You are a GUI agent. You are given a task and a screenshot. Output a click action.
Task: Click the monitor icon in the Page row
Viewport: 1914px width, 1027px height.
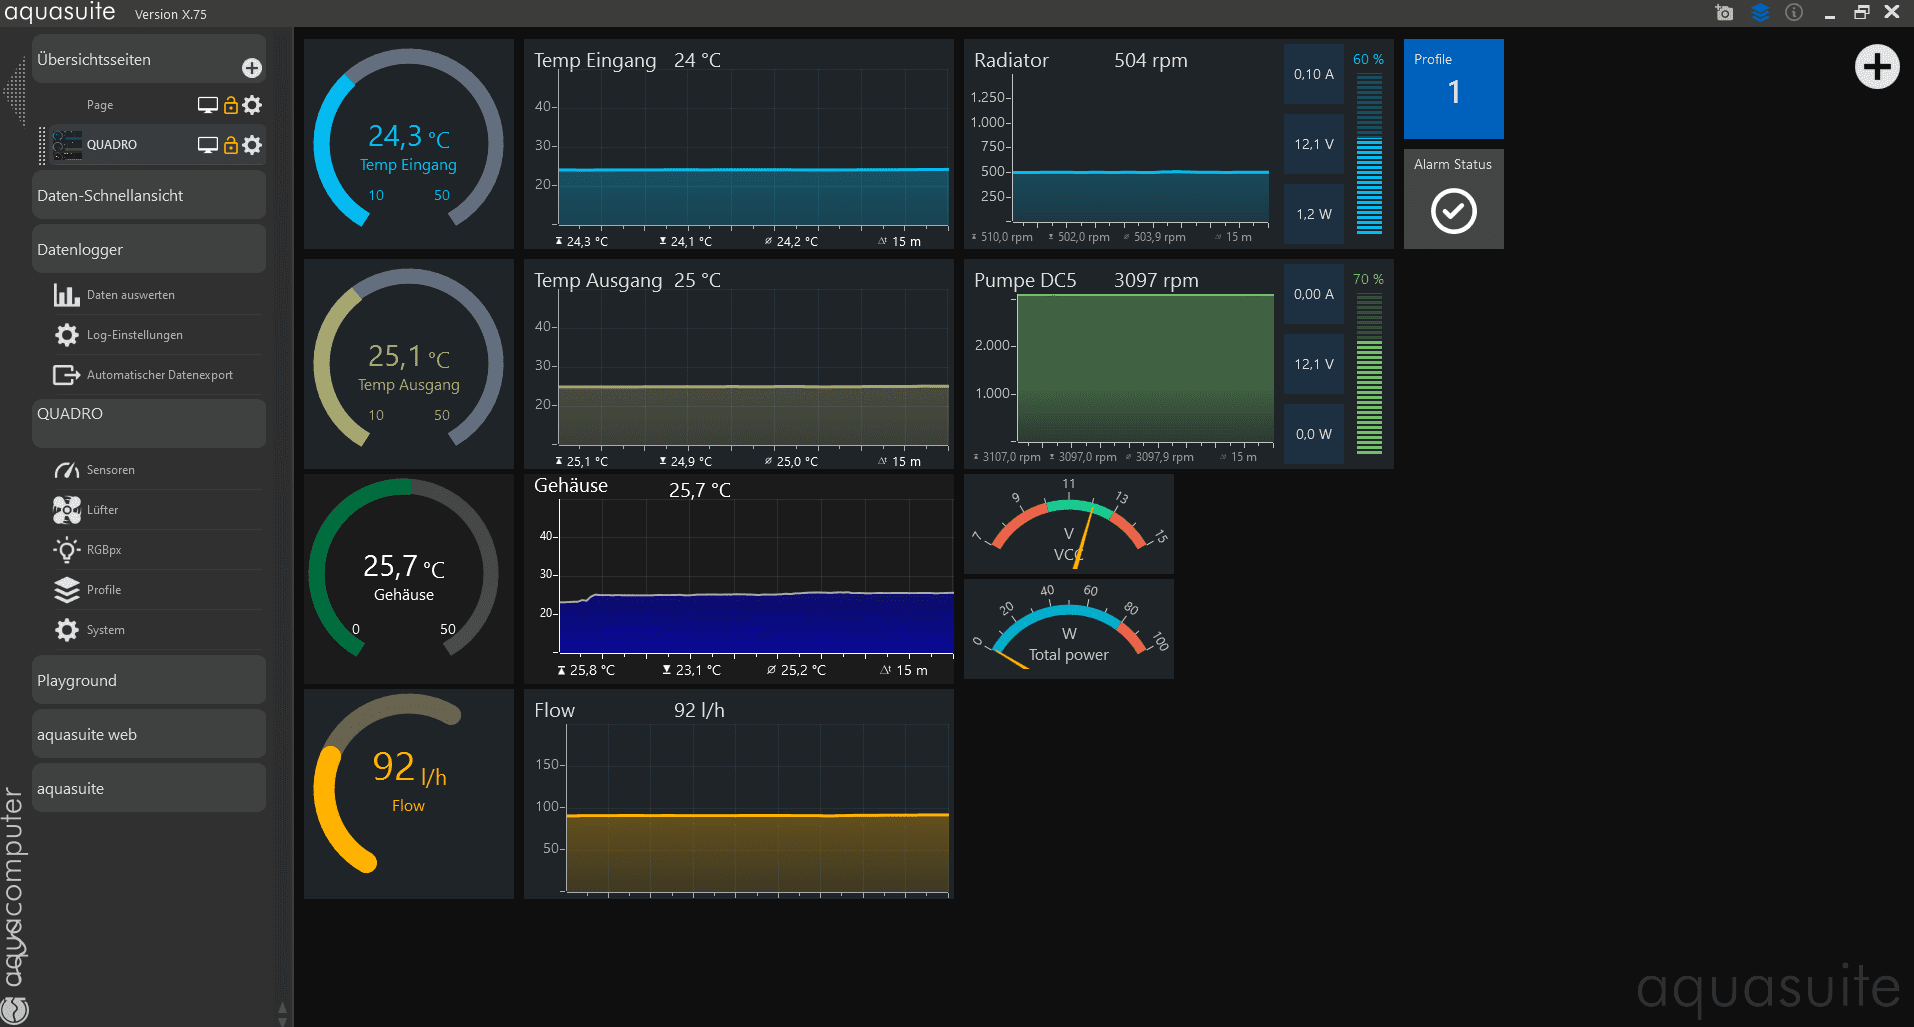click(208, 105)
